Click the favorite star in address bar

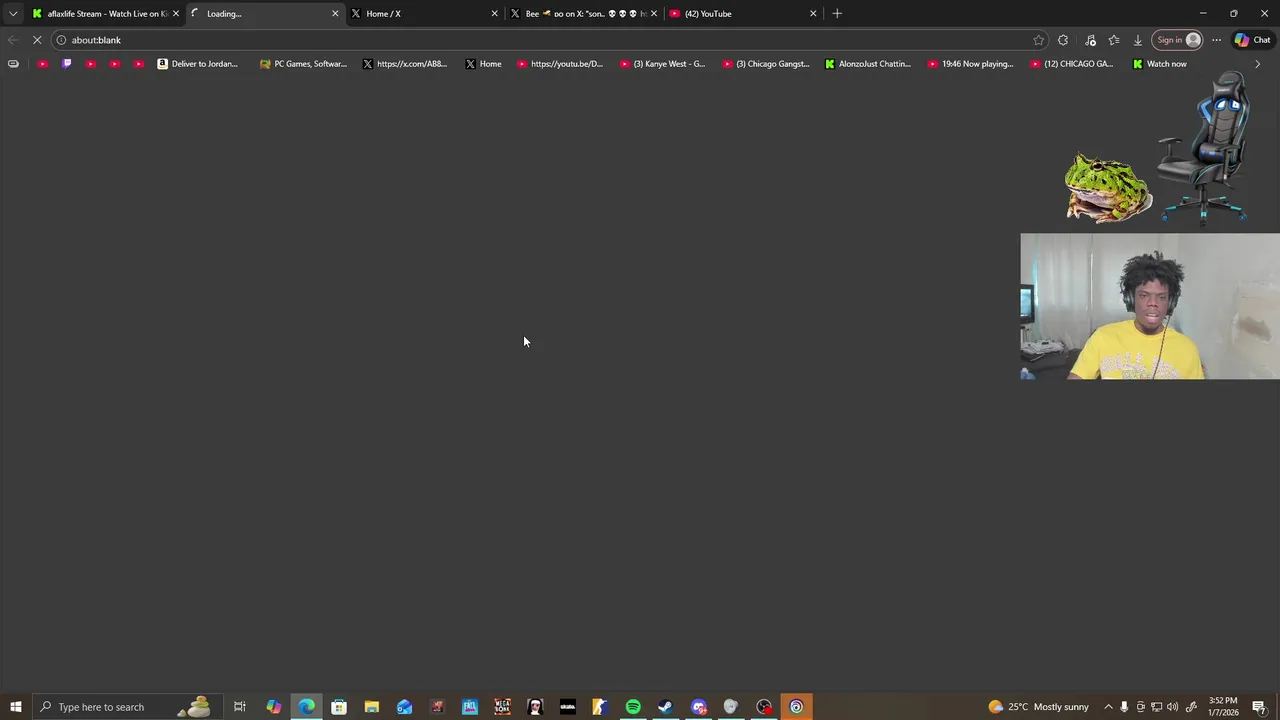click(x=1038, y=40)
